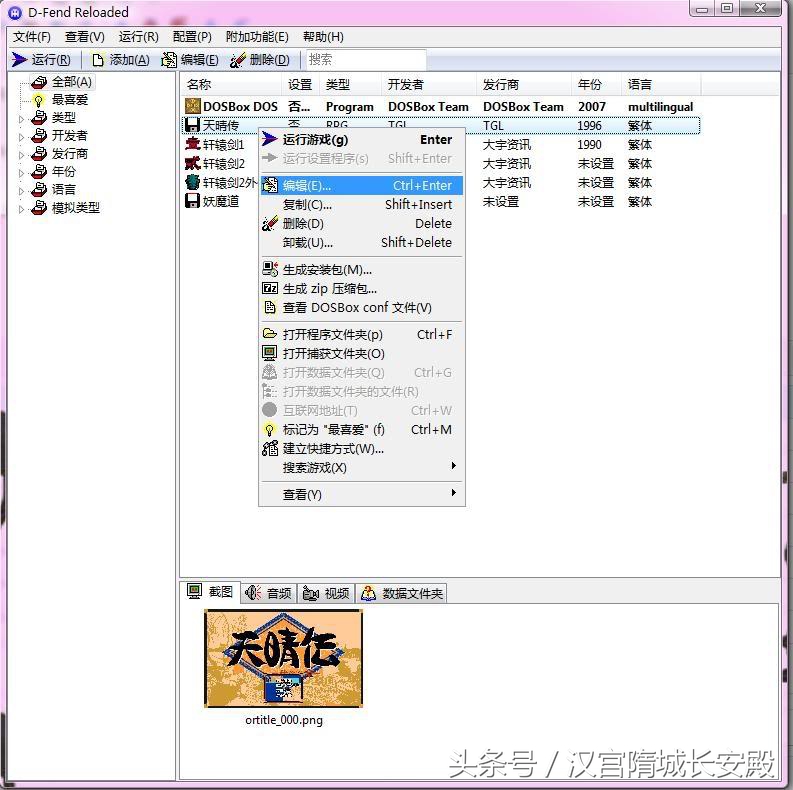Image resolution: width=793 pixels, height=790 pixels.
Task: Click 添加(A) toolbar button label
Action: 129,60
